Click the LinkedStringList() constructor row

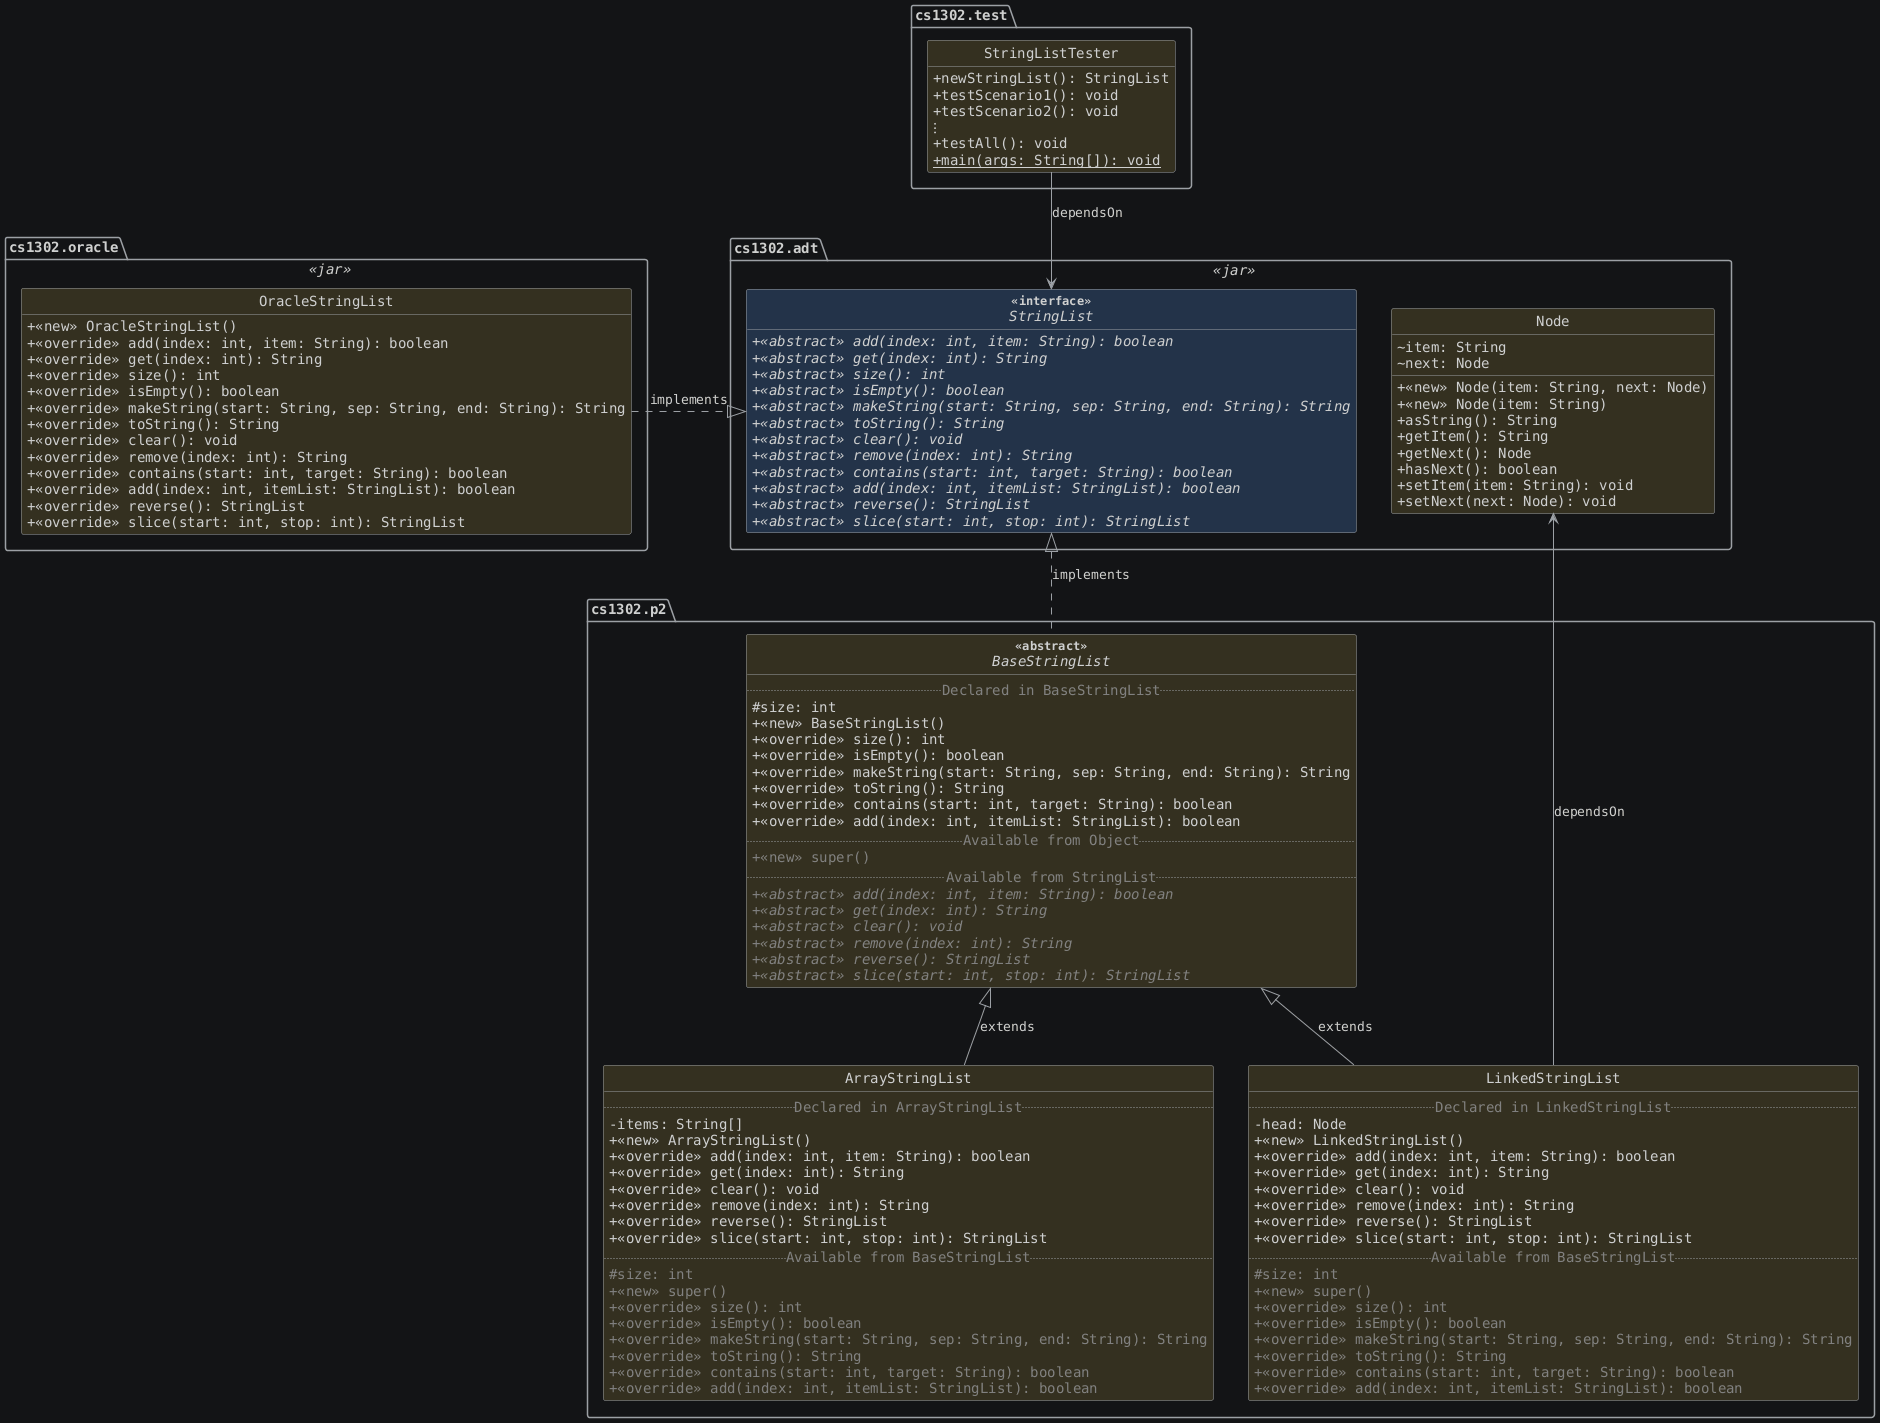coord(1359,1141)
